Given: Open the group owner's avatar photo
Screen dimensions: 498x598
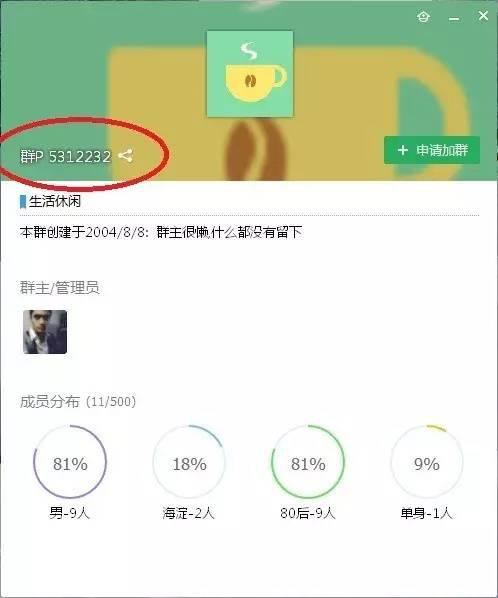Looking at the screenshot, I should pos(45,332).
